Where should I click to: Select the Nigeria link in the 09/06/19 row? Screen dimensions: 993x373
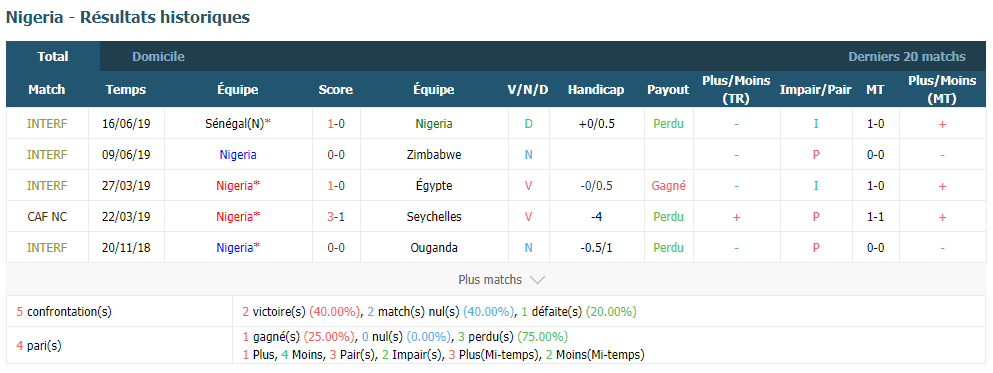tap(238, 155)
